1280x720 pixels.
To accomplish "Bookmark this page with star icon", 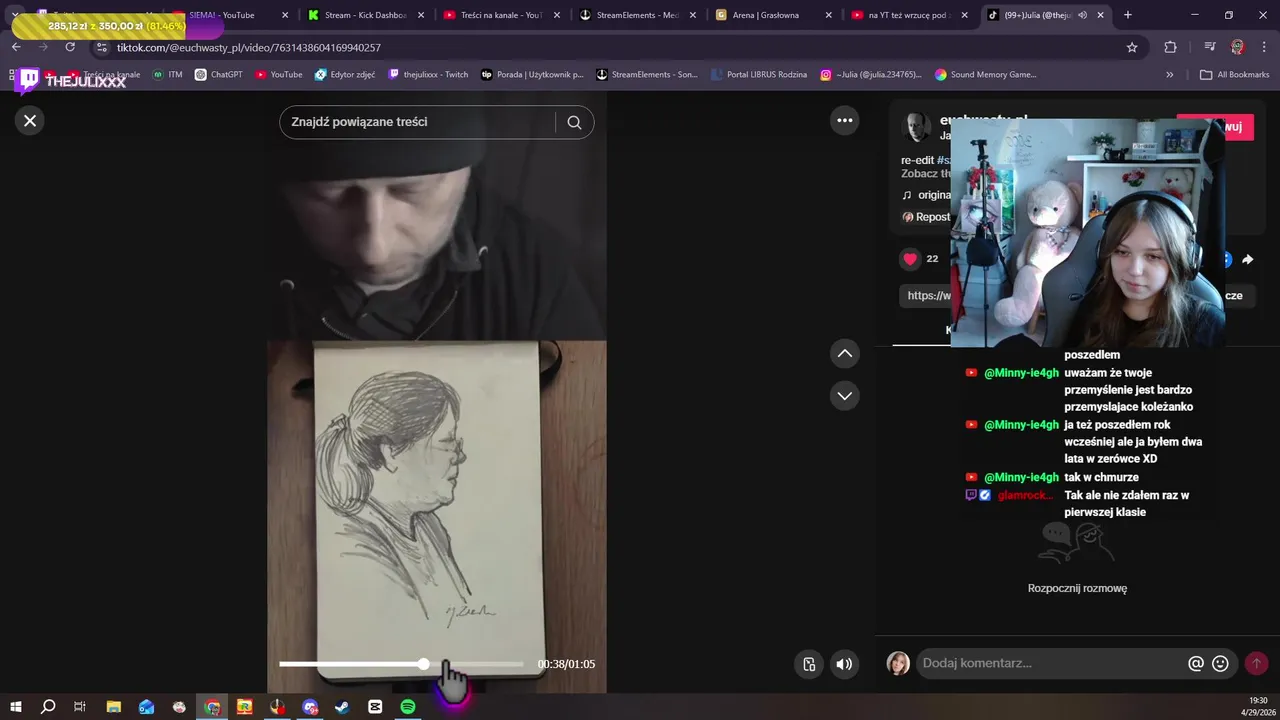I will [x=1132, y=47].
